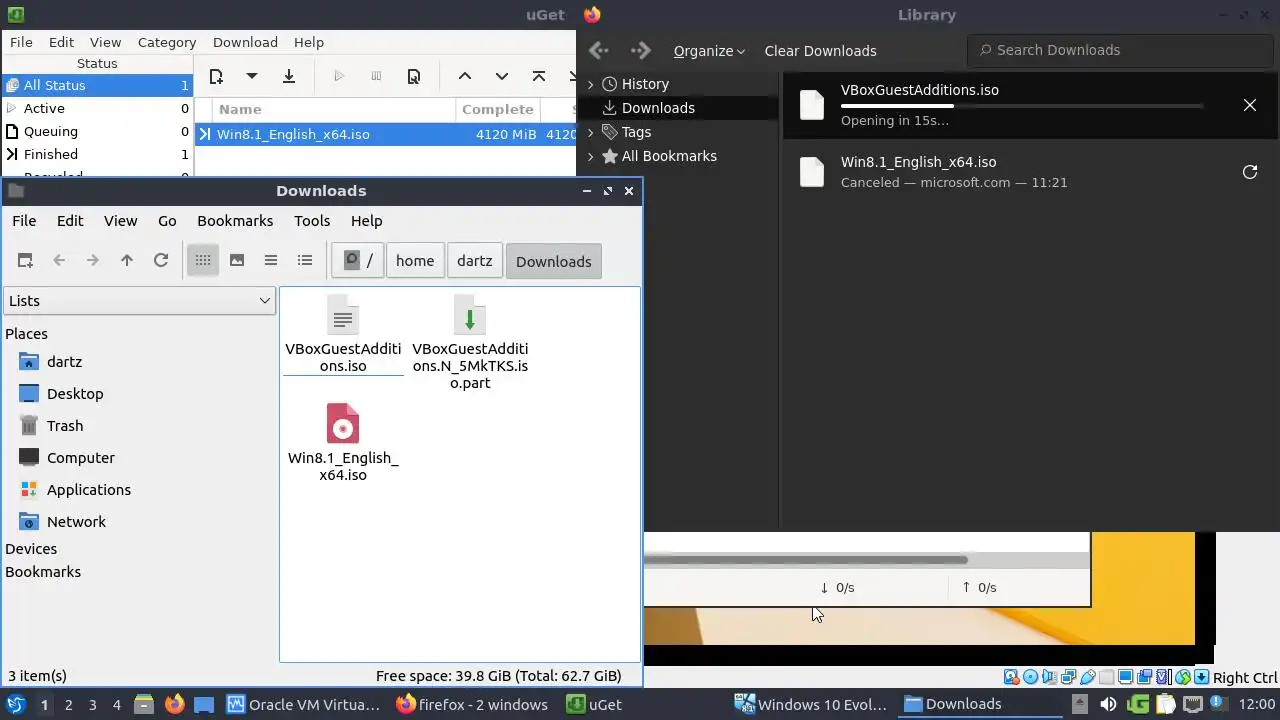Open Trash in Places sidebar
1280x720 pixels.
65,426
